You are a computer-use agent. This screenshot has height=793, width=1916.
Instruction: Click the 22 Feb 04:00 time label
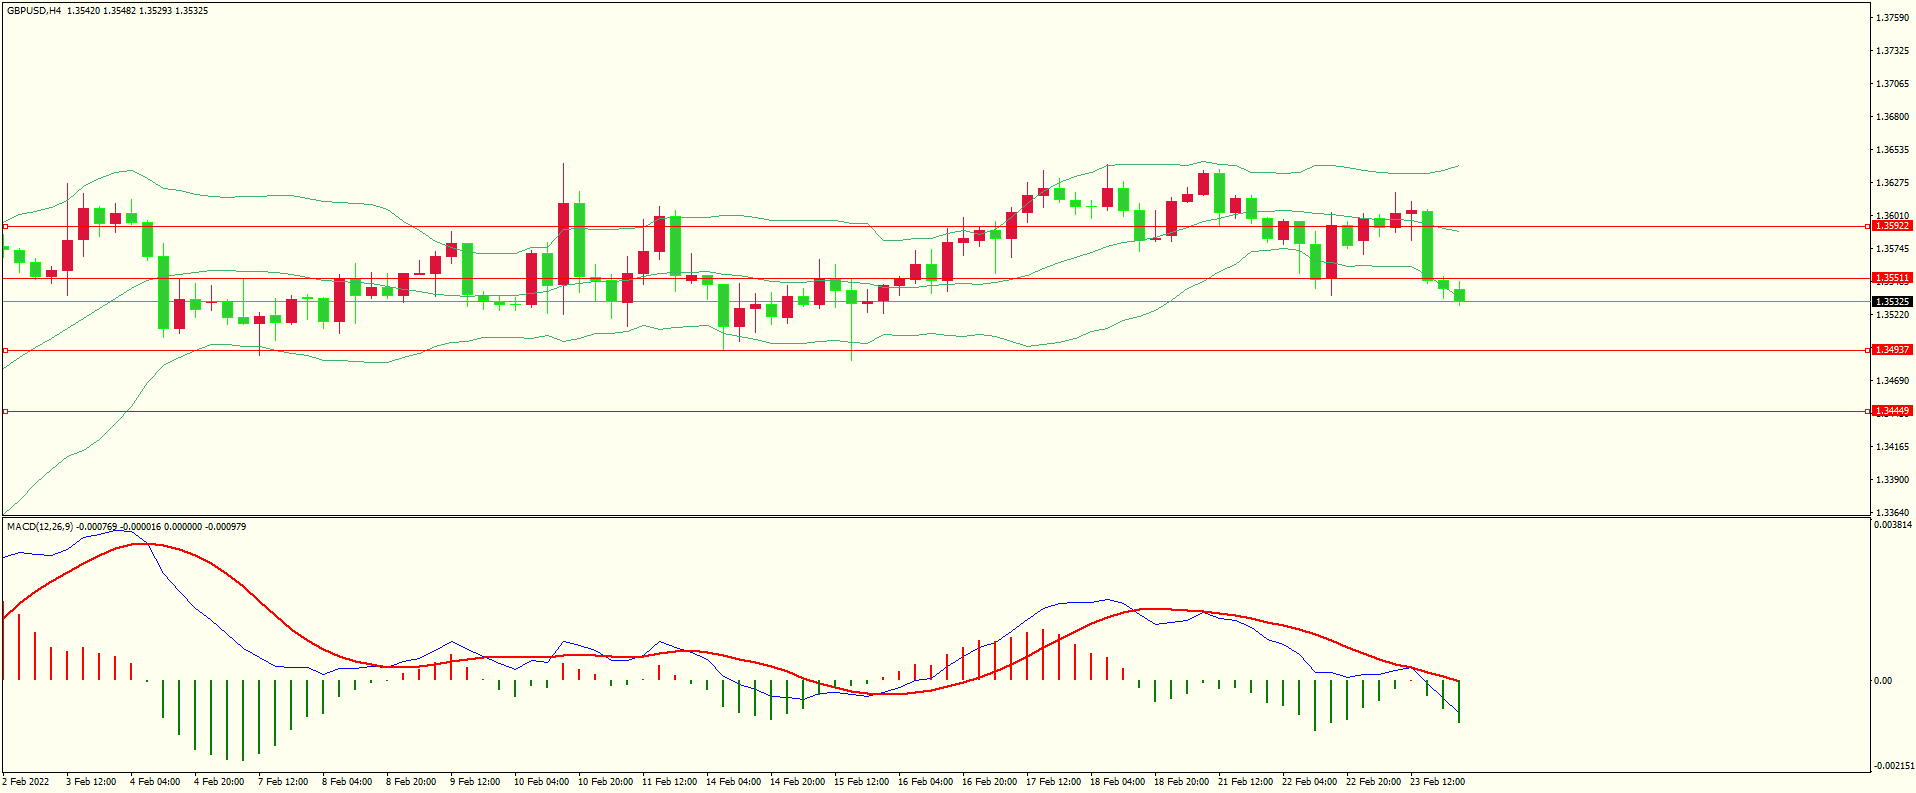1309,782
